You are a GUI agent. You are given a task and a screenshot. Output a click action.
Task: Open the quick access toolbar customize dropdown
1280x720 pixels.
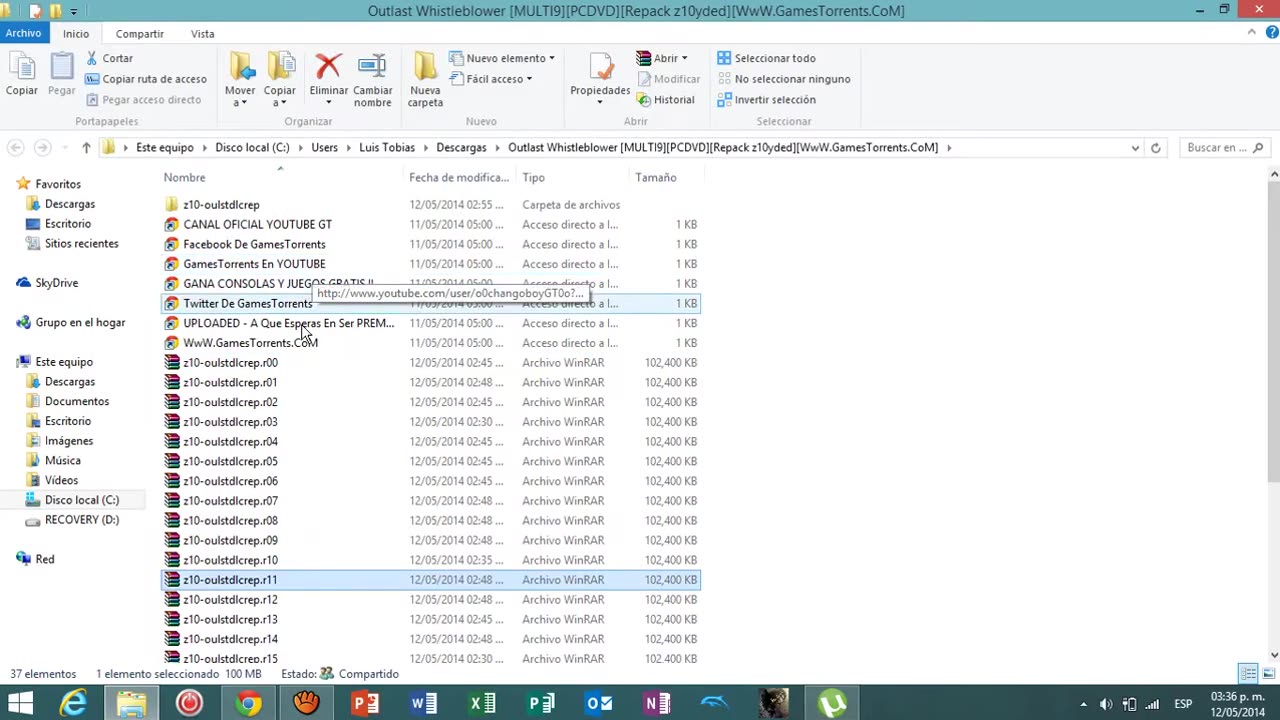[73, 11]
